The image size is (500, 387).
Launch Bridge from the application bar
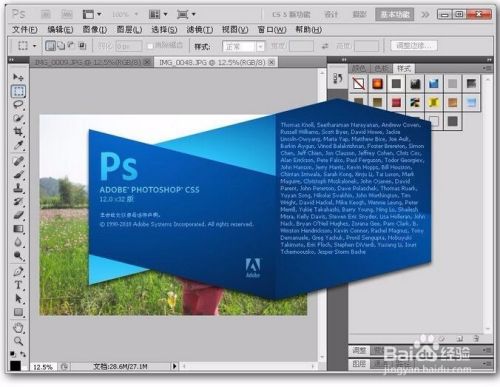click(46, 14)
